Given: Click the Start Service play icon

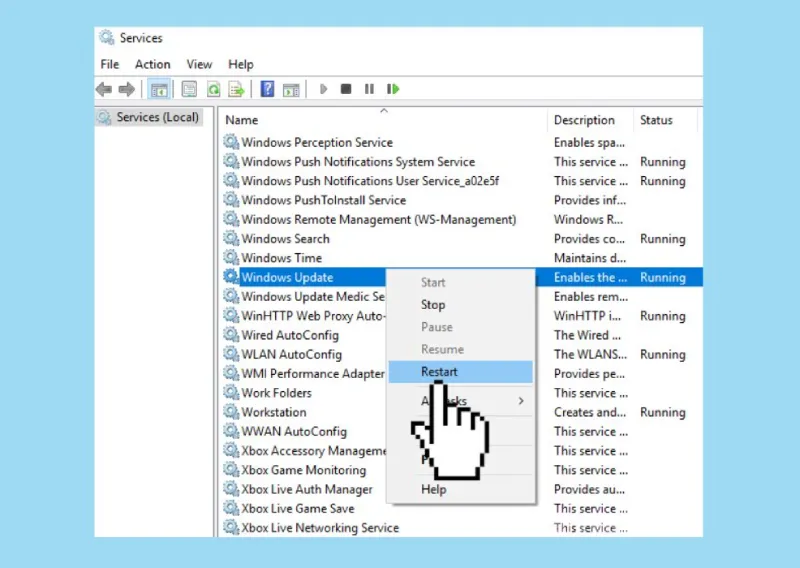Looking at the screenshot, I should (x=323, y=89).
